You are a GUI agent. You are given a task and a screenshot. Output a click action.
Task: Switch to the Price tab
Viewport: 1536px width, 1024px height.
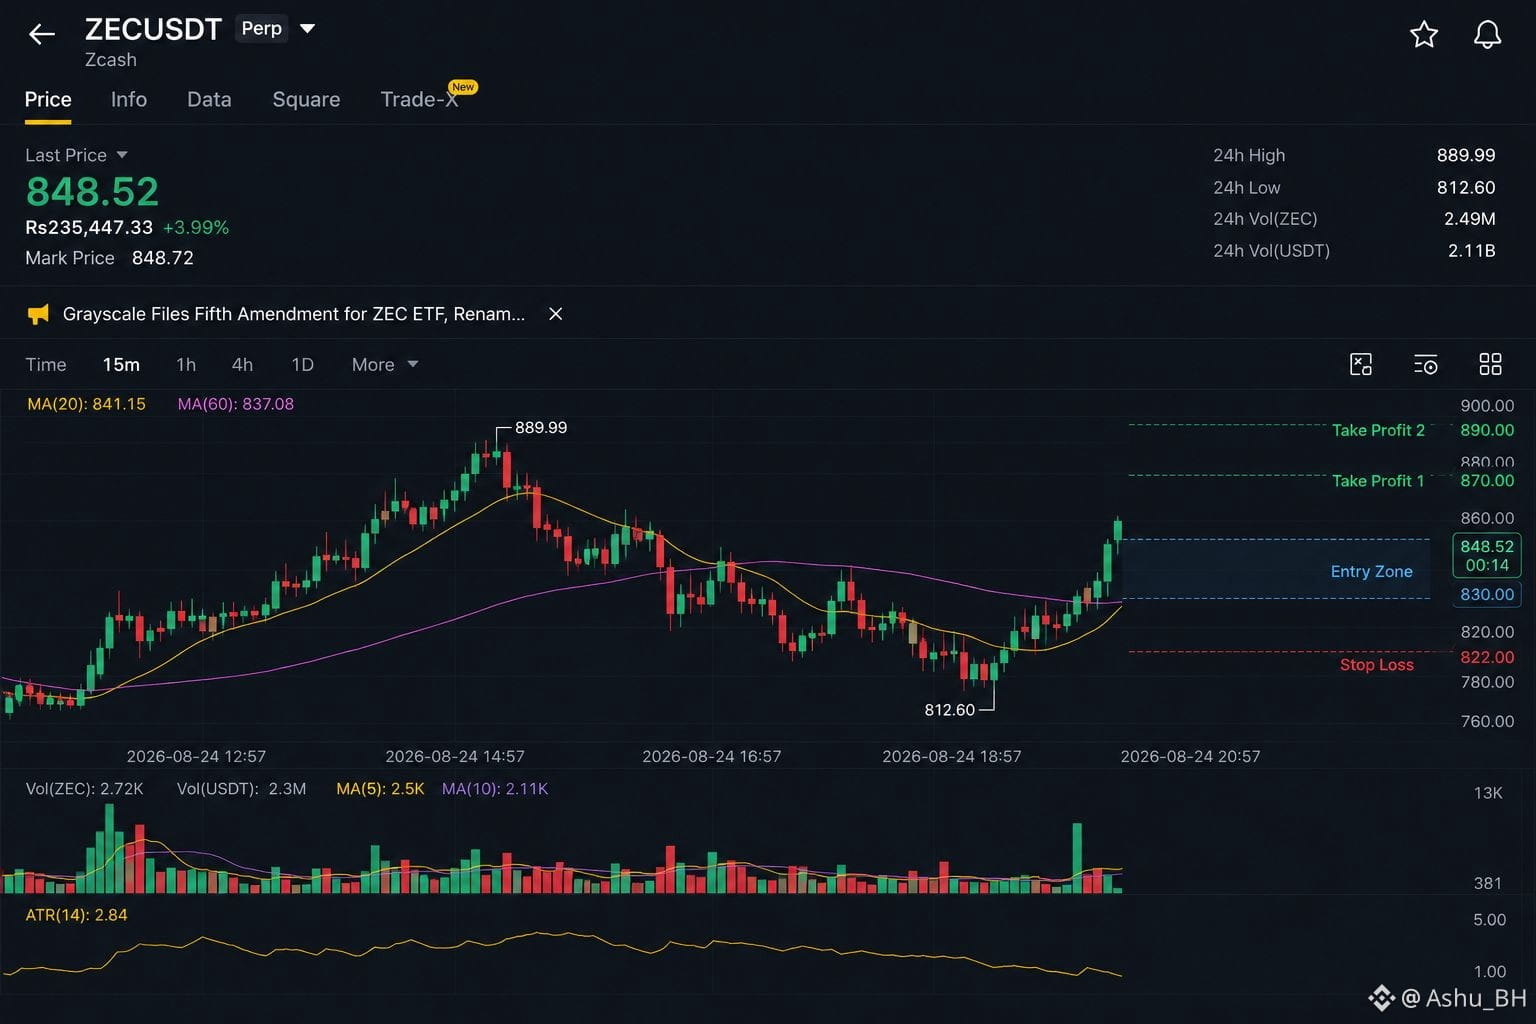(48, 100)
